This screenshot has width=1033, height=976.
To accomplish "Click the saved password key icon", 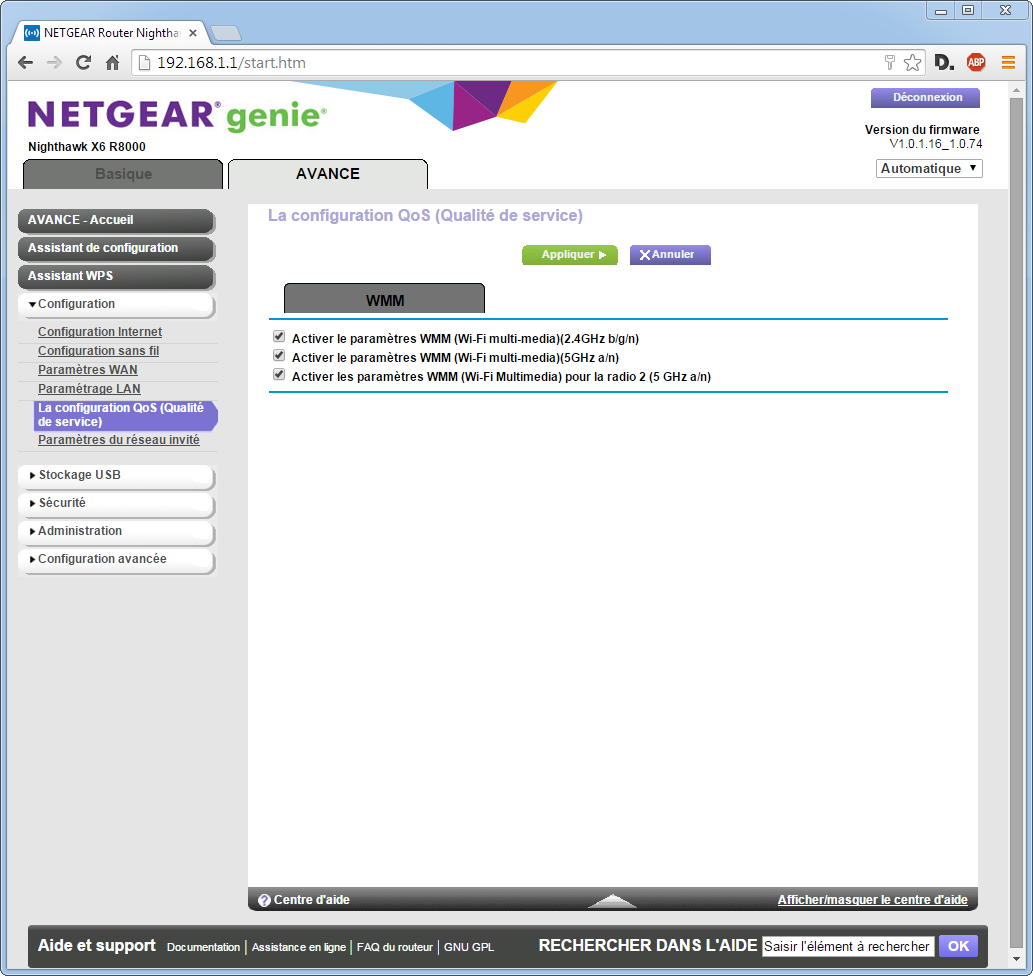I will pyautogui.click(x=889, y=63).
